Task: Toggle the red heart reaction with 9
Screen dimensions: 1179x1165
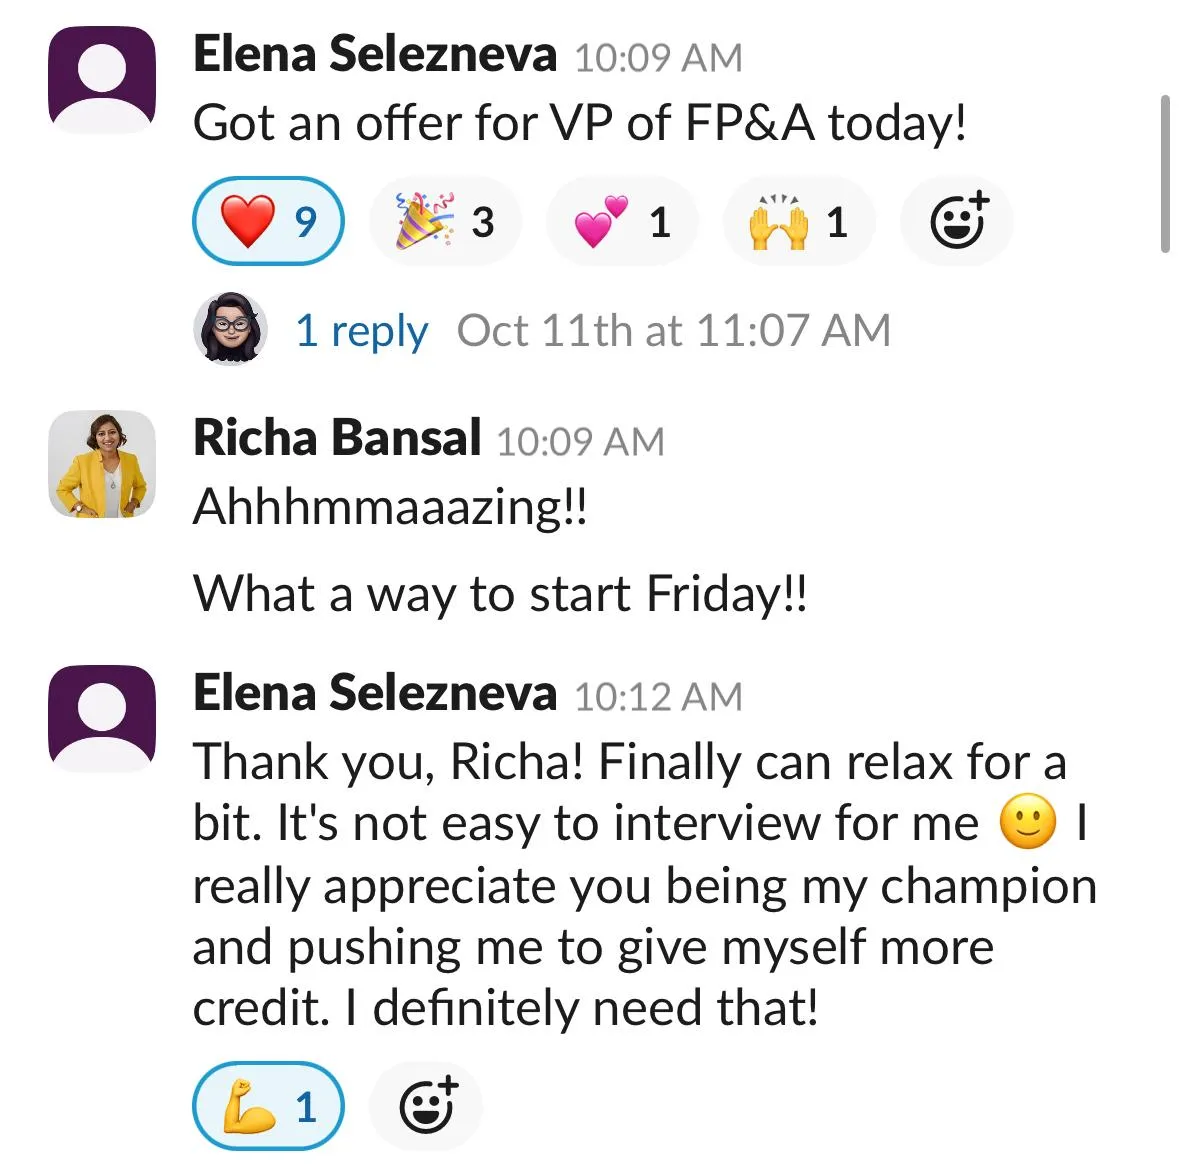Action: point(268,221)
